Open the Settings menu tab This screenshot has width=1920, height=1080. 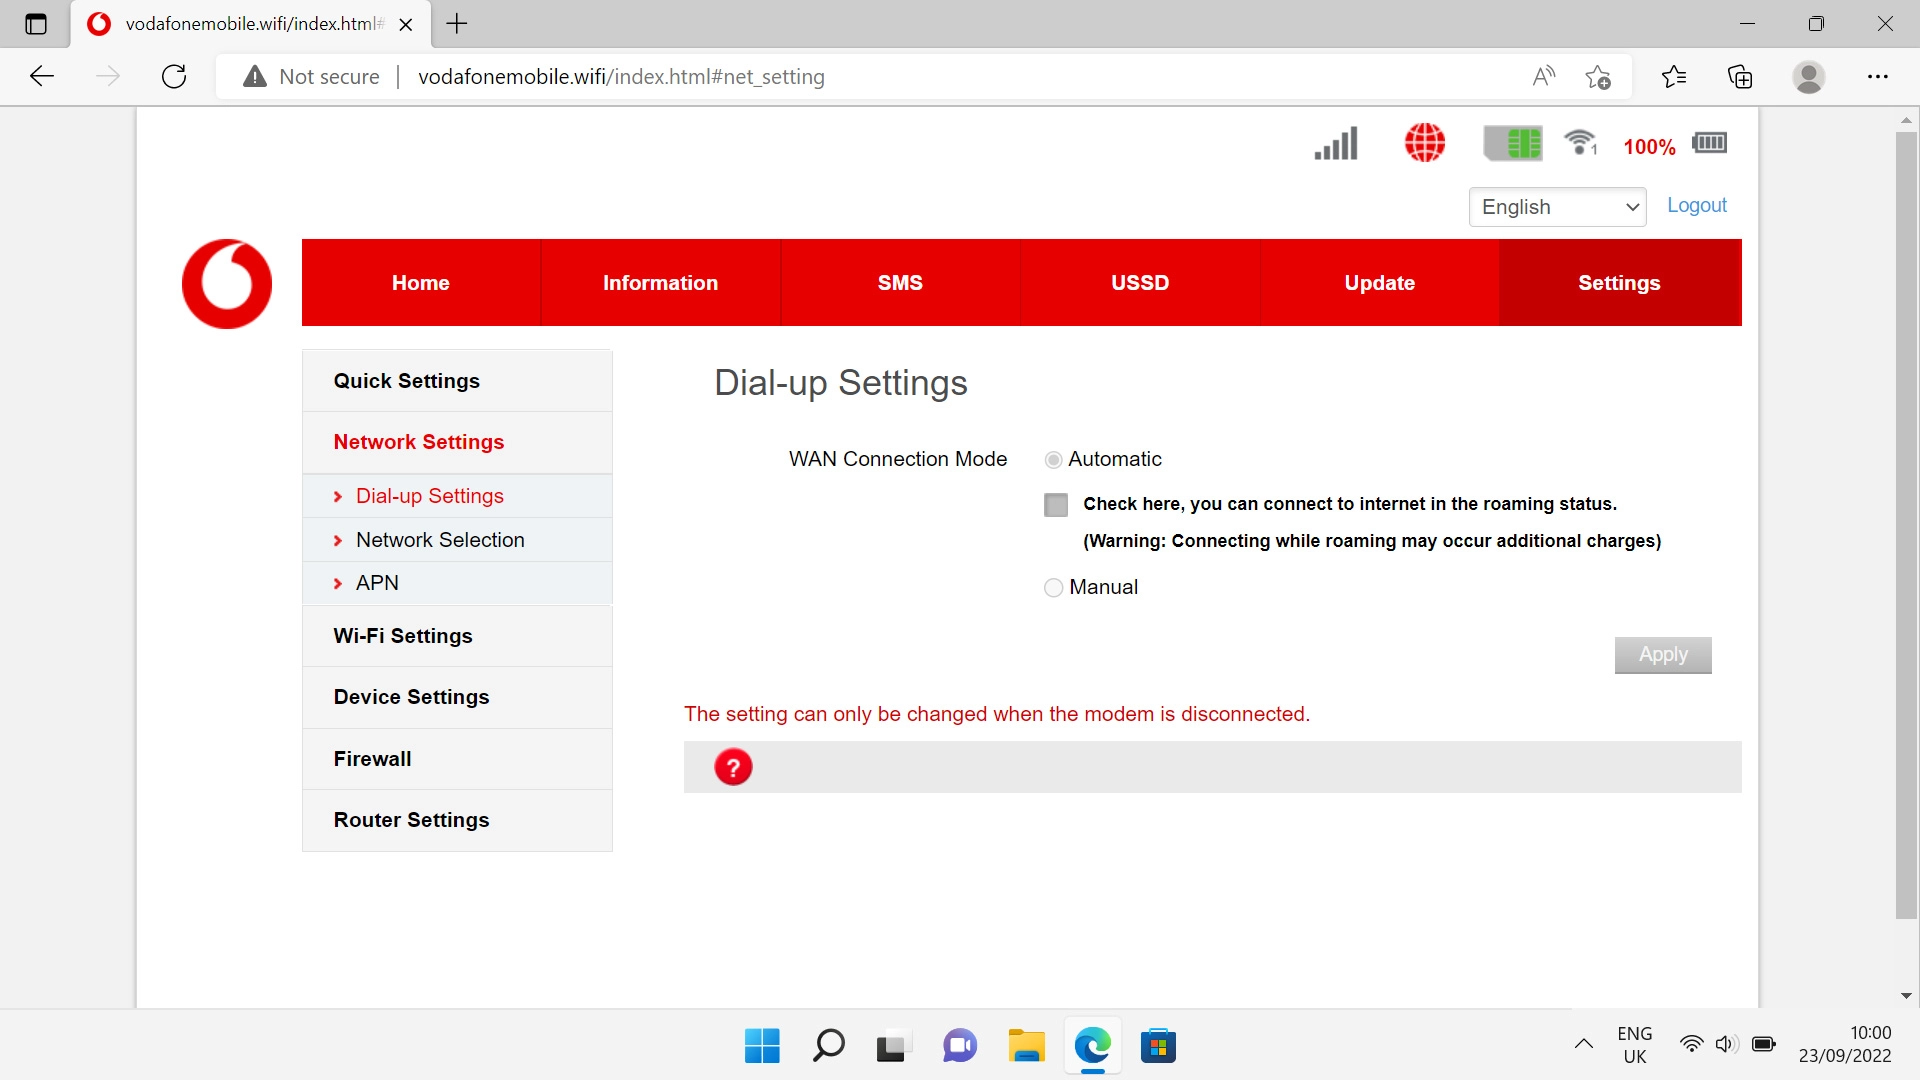1618,282
